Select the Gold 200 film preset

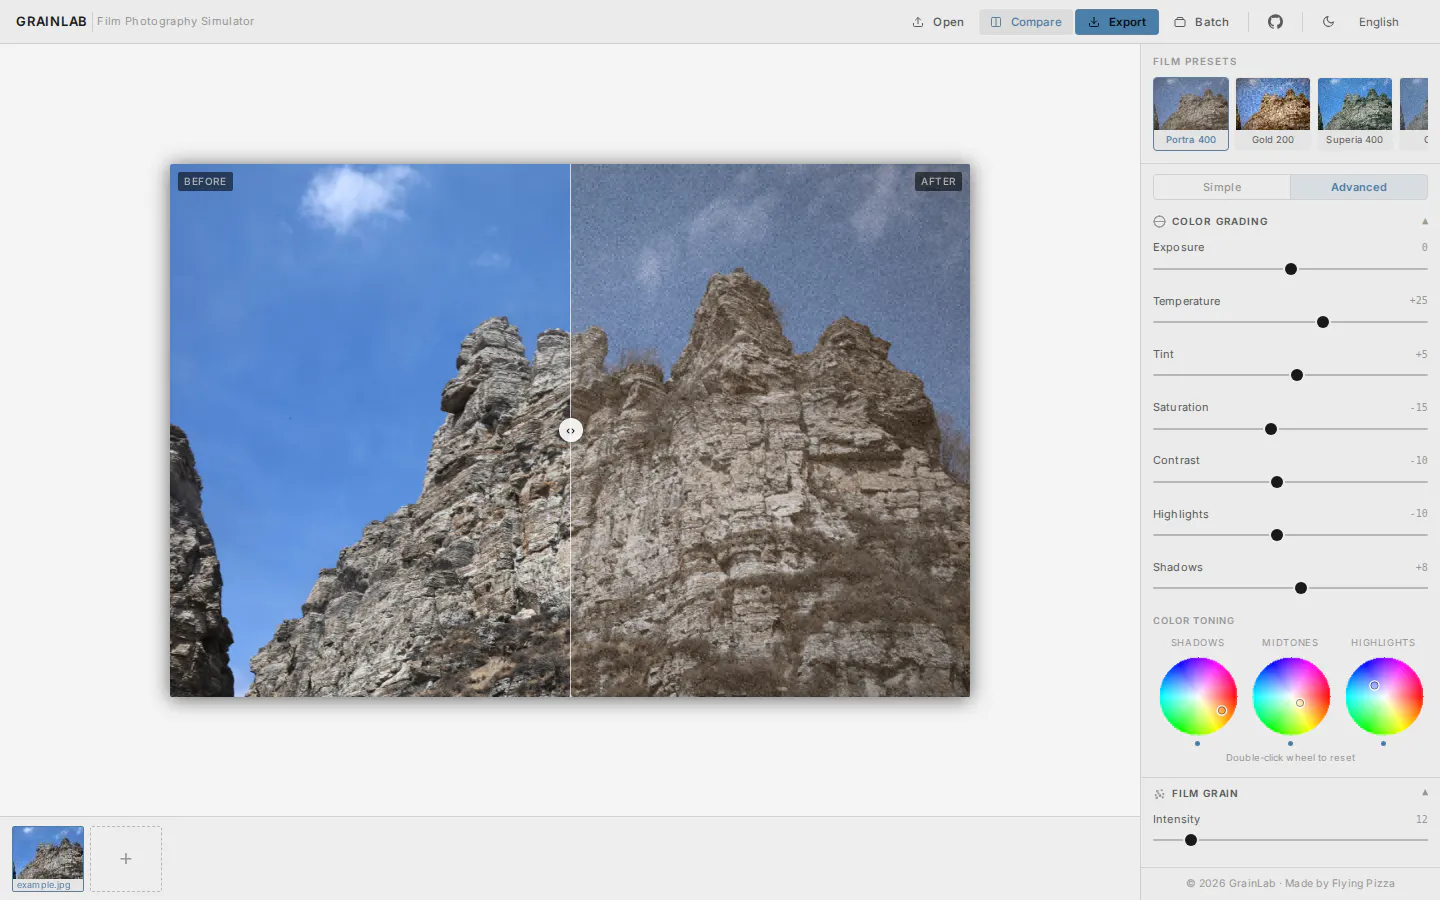click(x=1273, y=114)
